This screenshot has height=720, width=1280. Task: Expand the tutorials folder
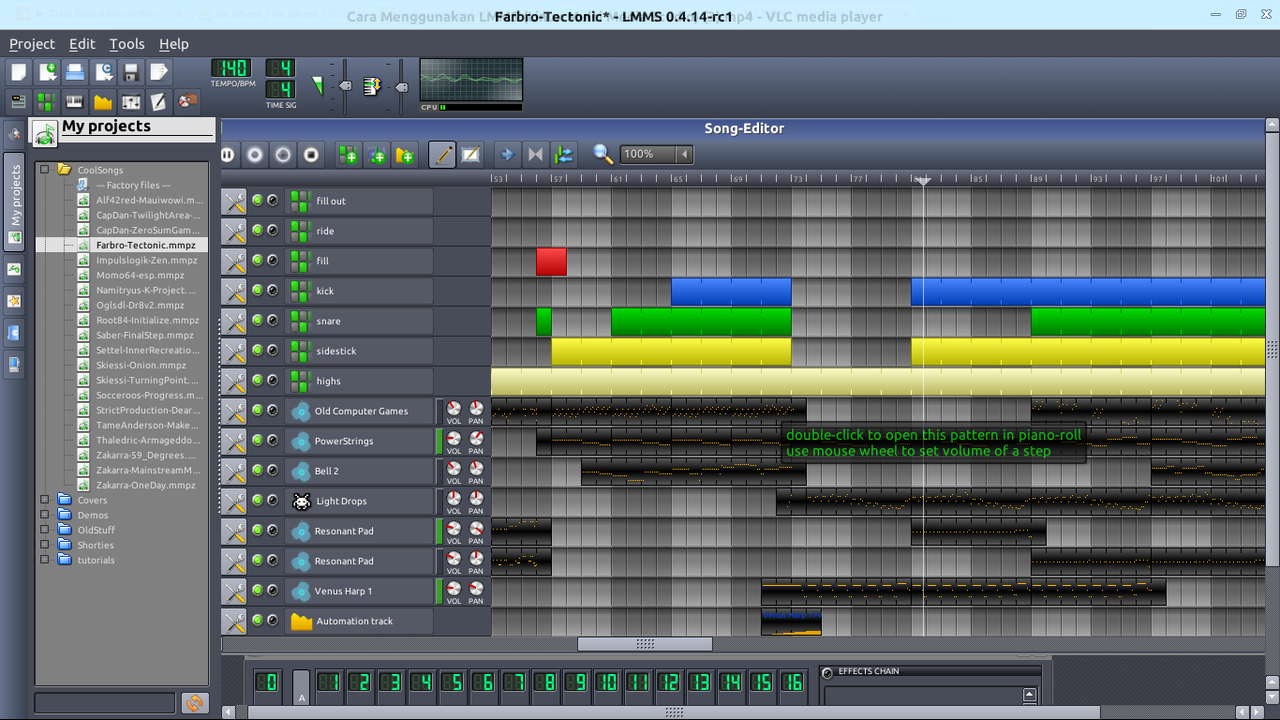point(44,560)
